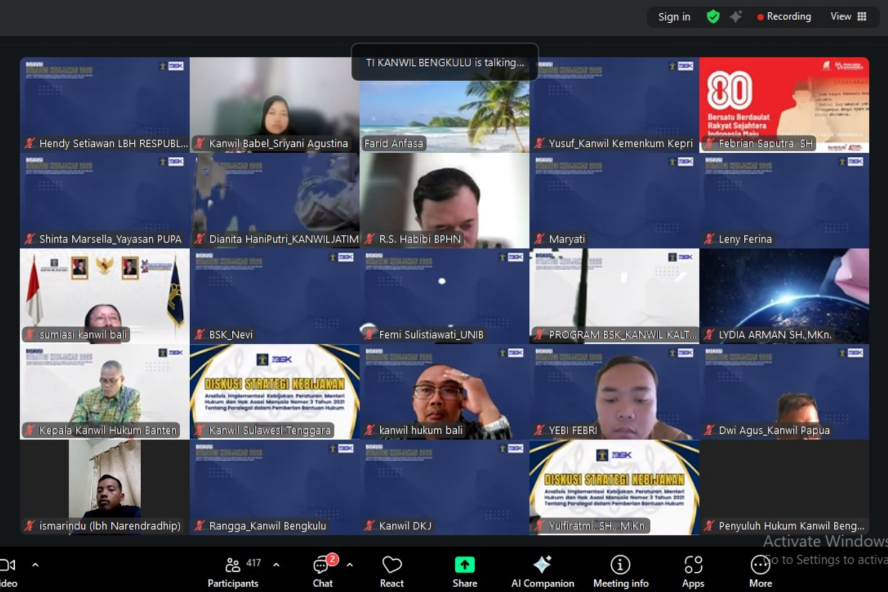888x592 pixels.
Task: Open the View layout menu
Action: point(848,17)
